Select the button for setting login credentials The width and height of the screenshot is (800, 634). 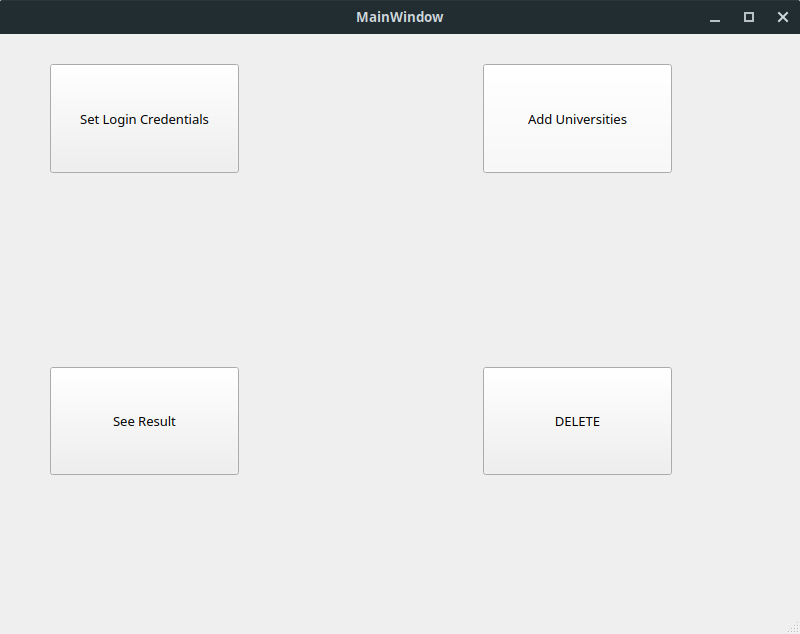click(144, 118)
